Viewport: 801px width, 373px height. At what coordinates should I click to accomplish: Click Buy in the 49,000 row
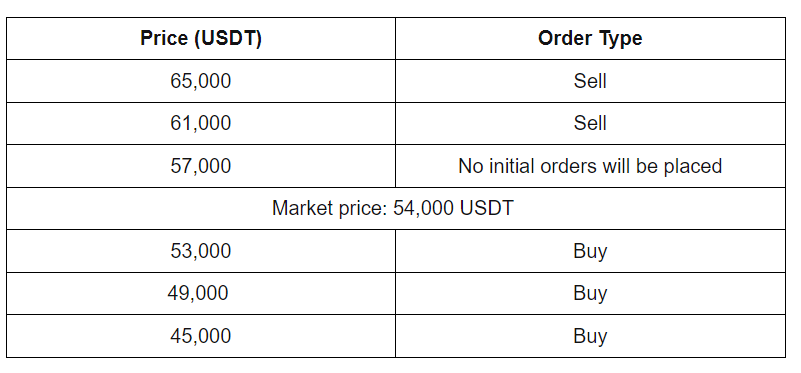click(590, 294)
